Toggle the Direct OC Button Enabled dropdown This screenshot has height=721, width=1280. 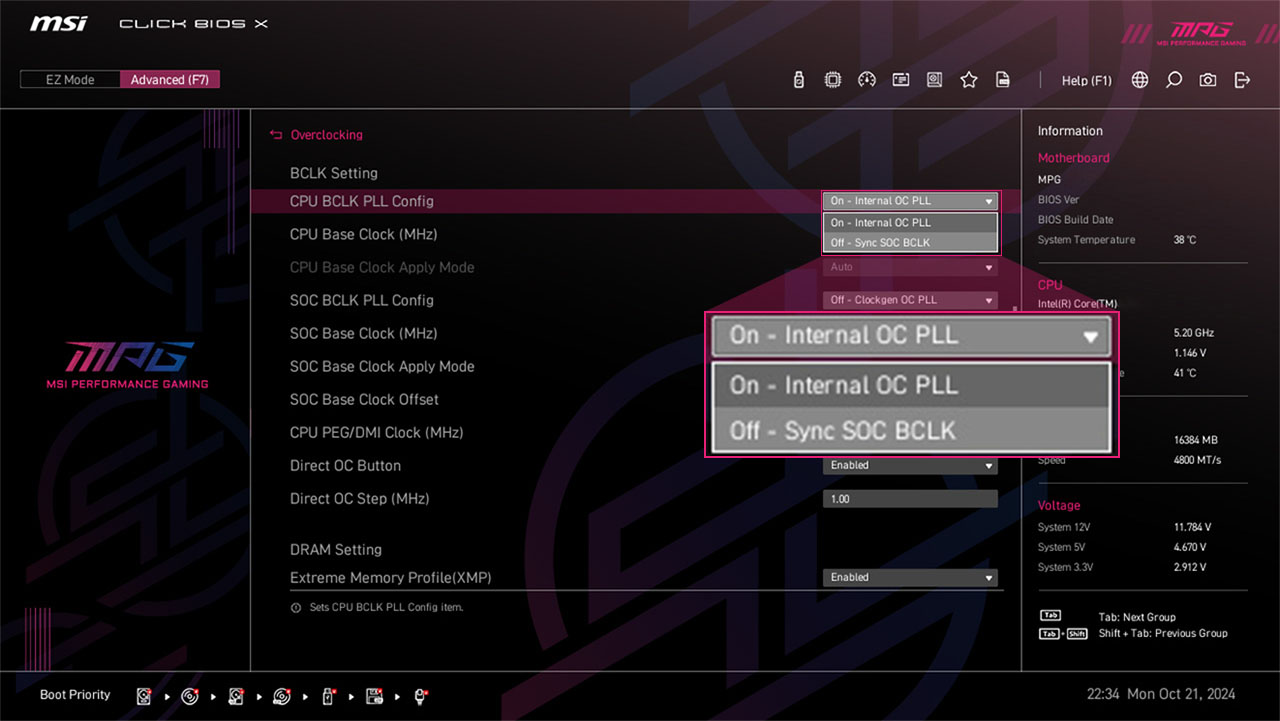(x=909, y=466)
